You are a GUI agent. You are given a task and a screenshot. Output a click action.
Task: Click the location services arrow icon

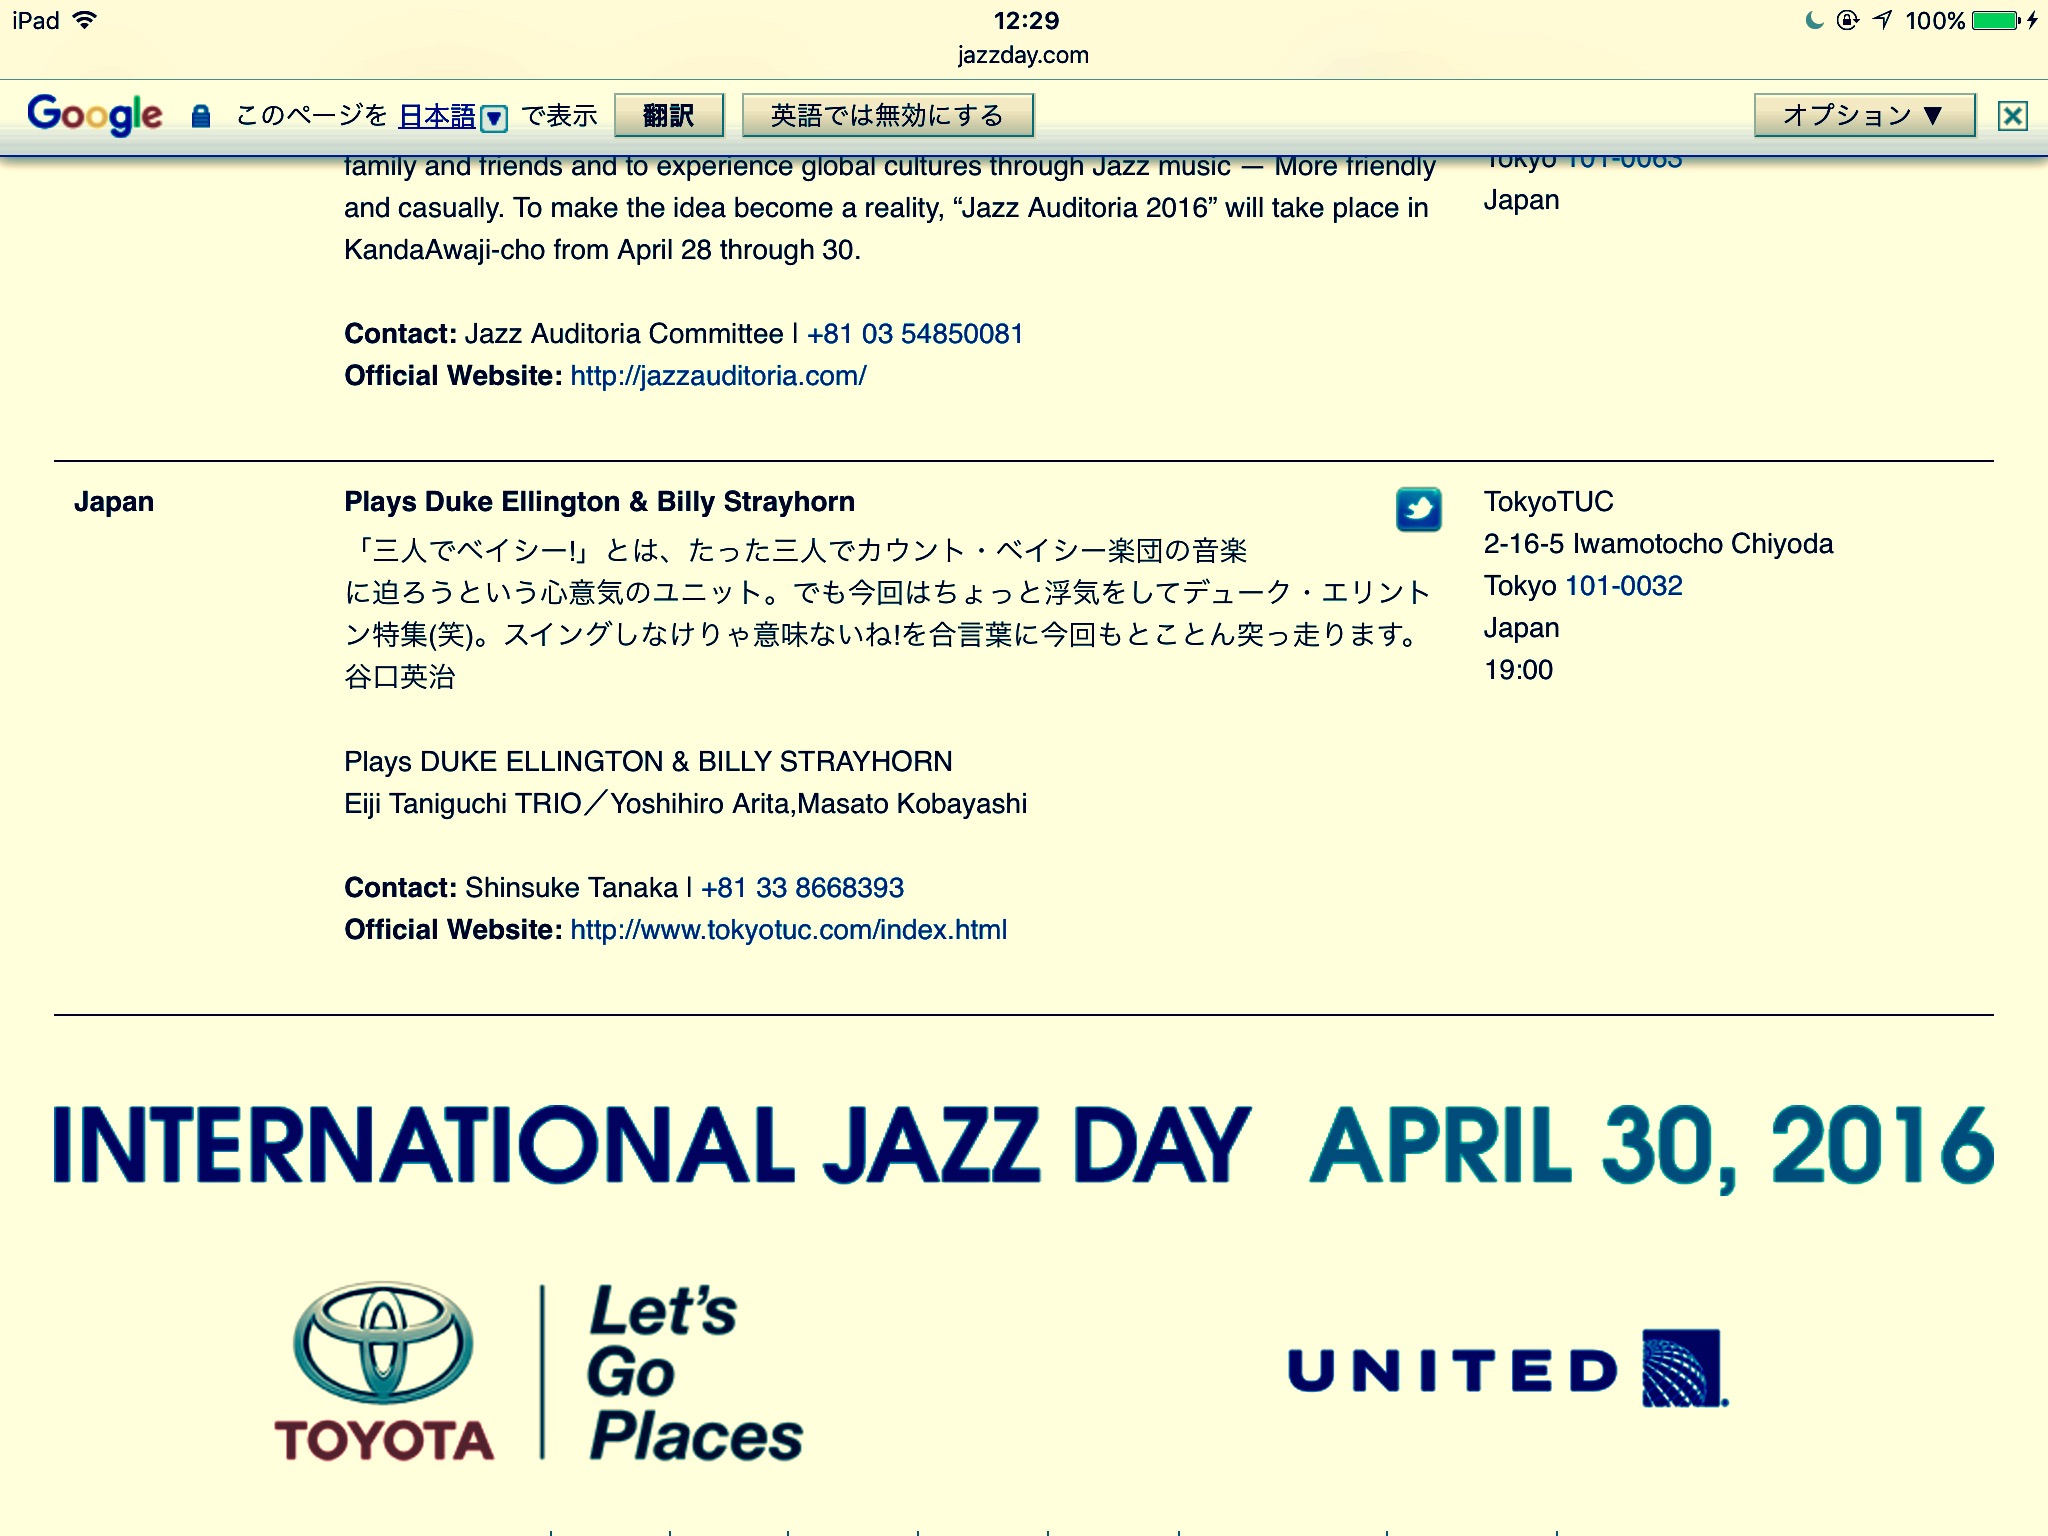point(1883,20)
